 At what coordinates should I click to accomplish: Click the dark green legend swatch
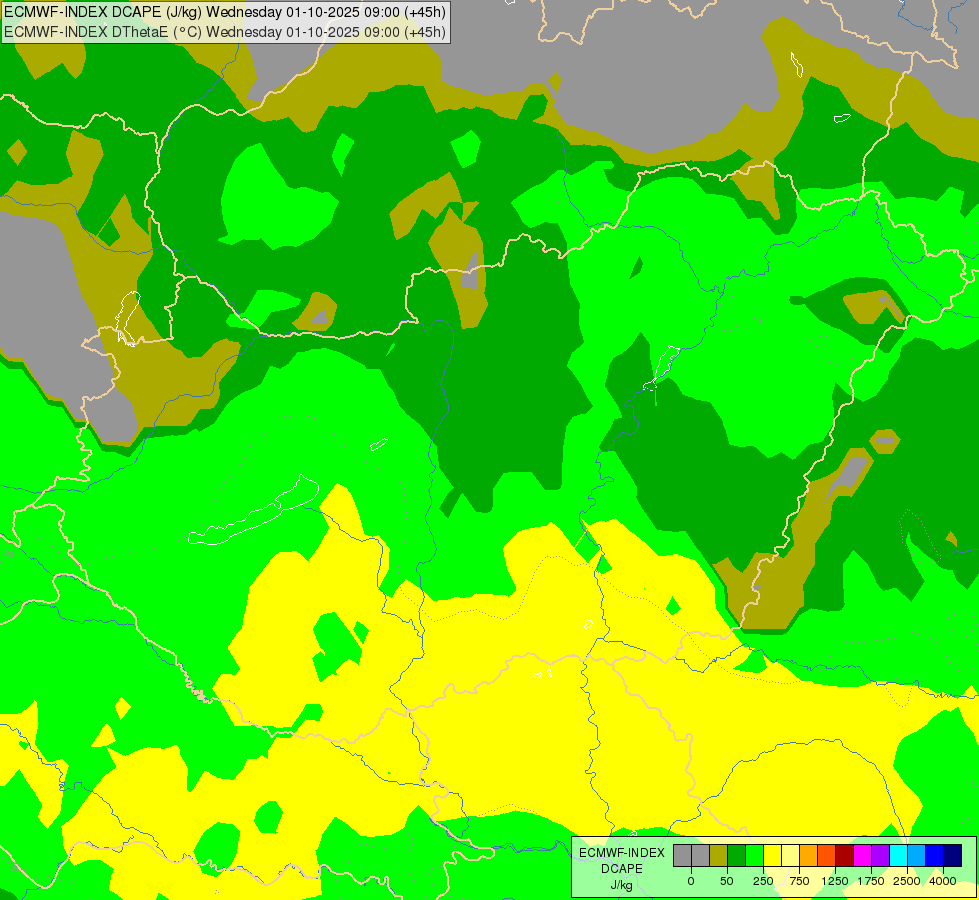(736, 855)
